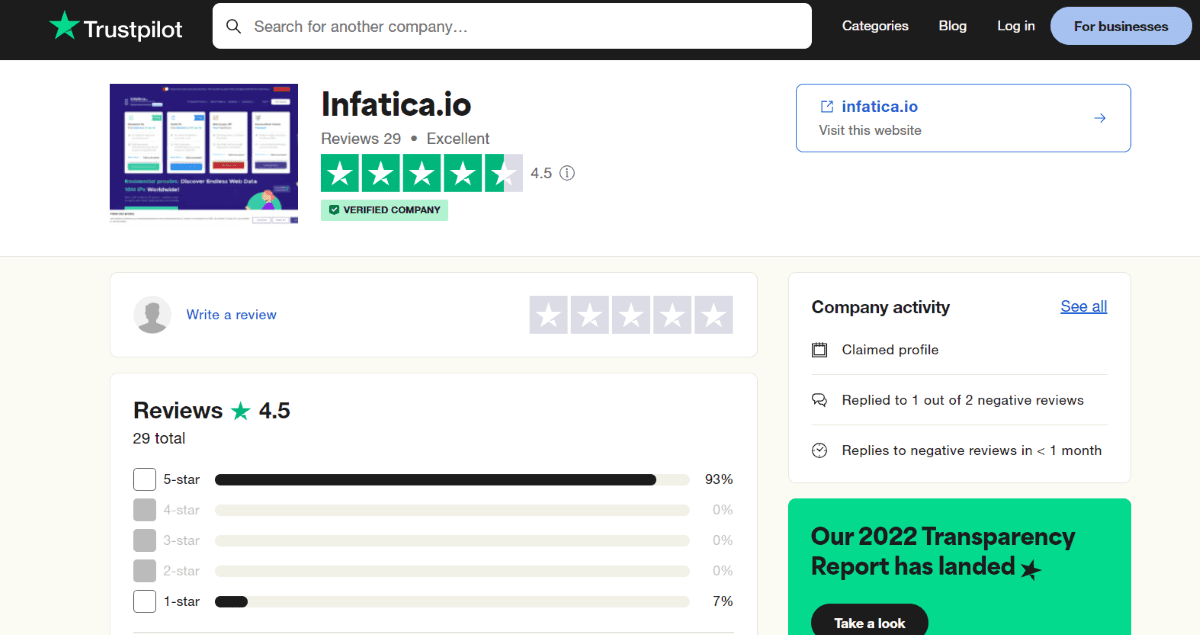This screenshot has width=1200, height=635.
Task: Click the reply bubbles icon in Company activity
Action: pyautogui.click(x=820, y=400)
